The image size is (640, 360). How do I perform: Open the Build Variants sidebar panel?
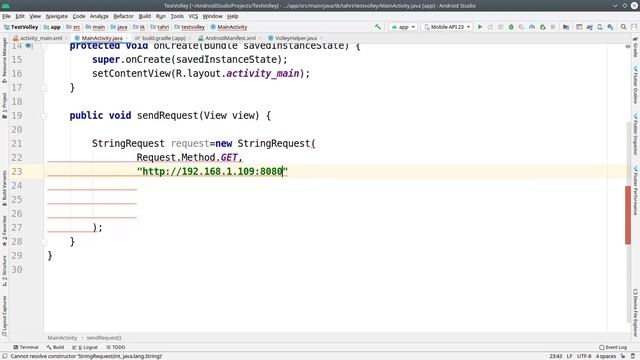click(x=4, y=188)
